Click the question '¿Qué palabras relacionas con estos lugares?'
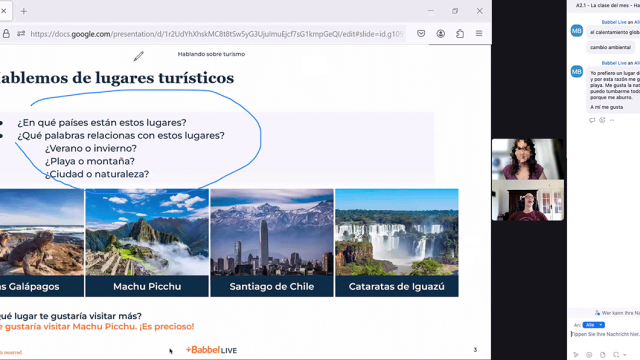640x360 pixels. tap(121, 136)
